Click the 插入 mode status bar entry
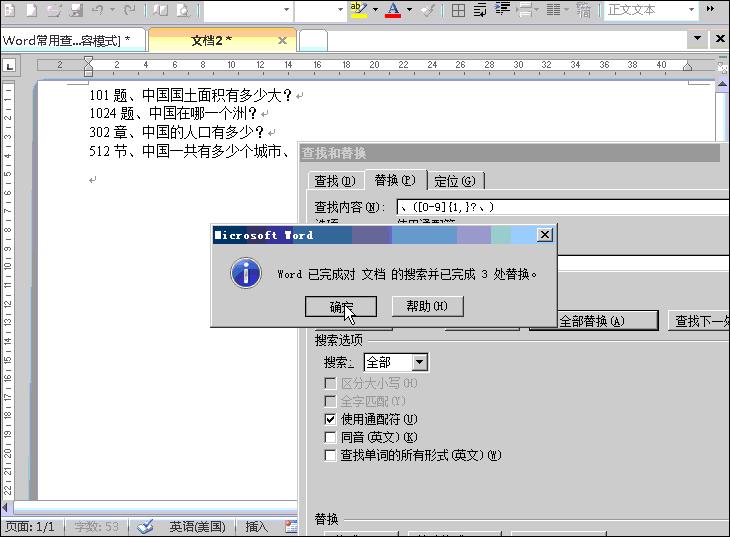 coord(257,527)
